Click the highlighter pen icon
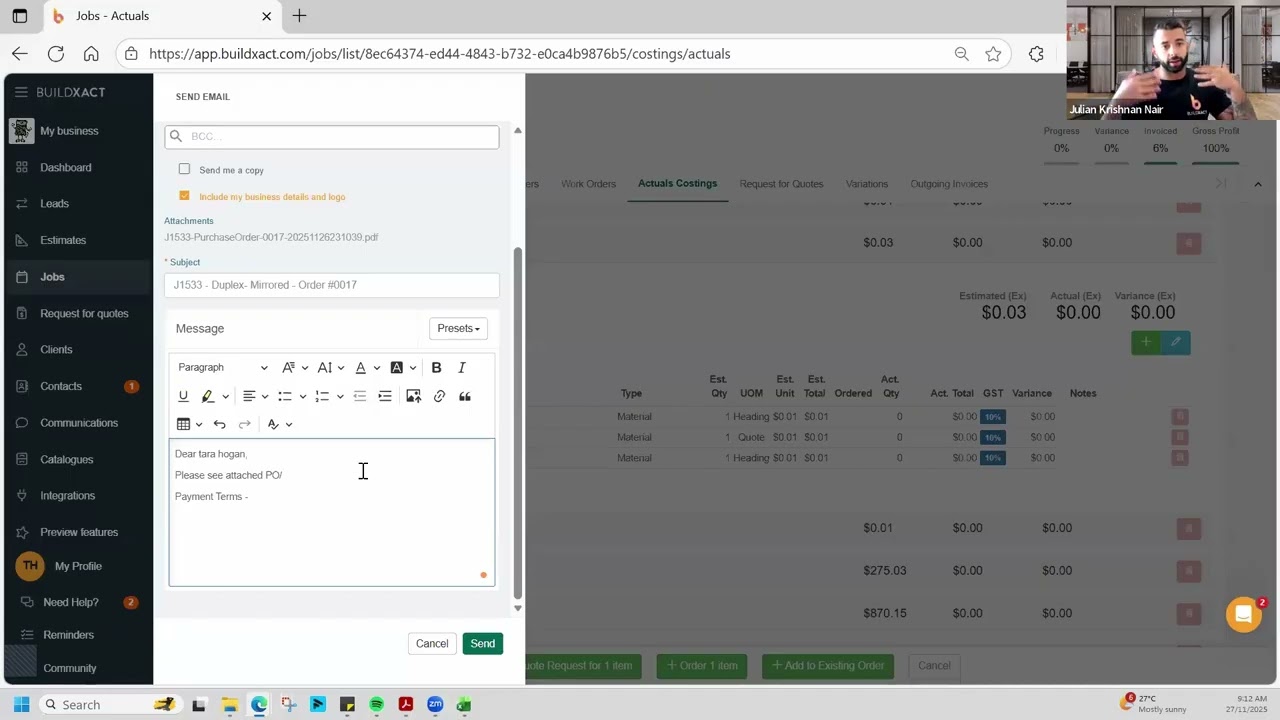 (208, 397)
